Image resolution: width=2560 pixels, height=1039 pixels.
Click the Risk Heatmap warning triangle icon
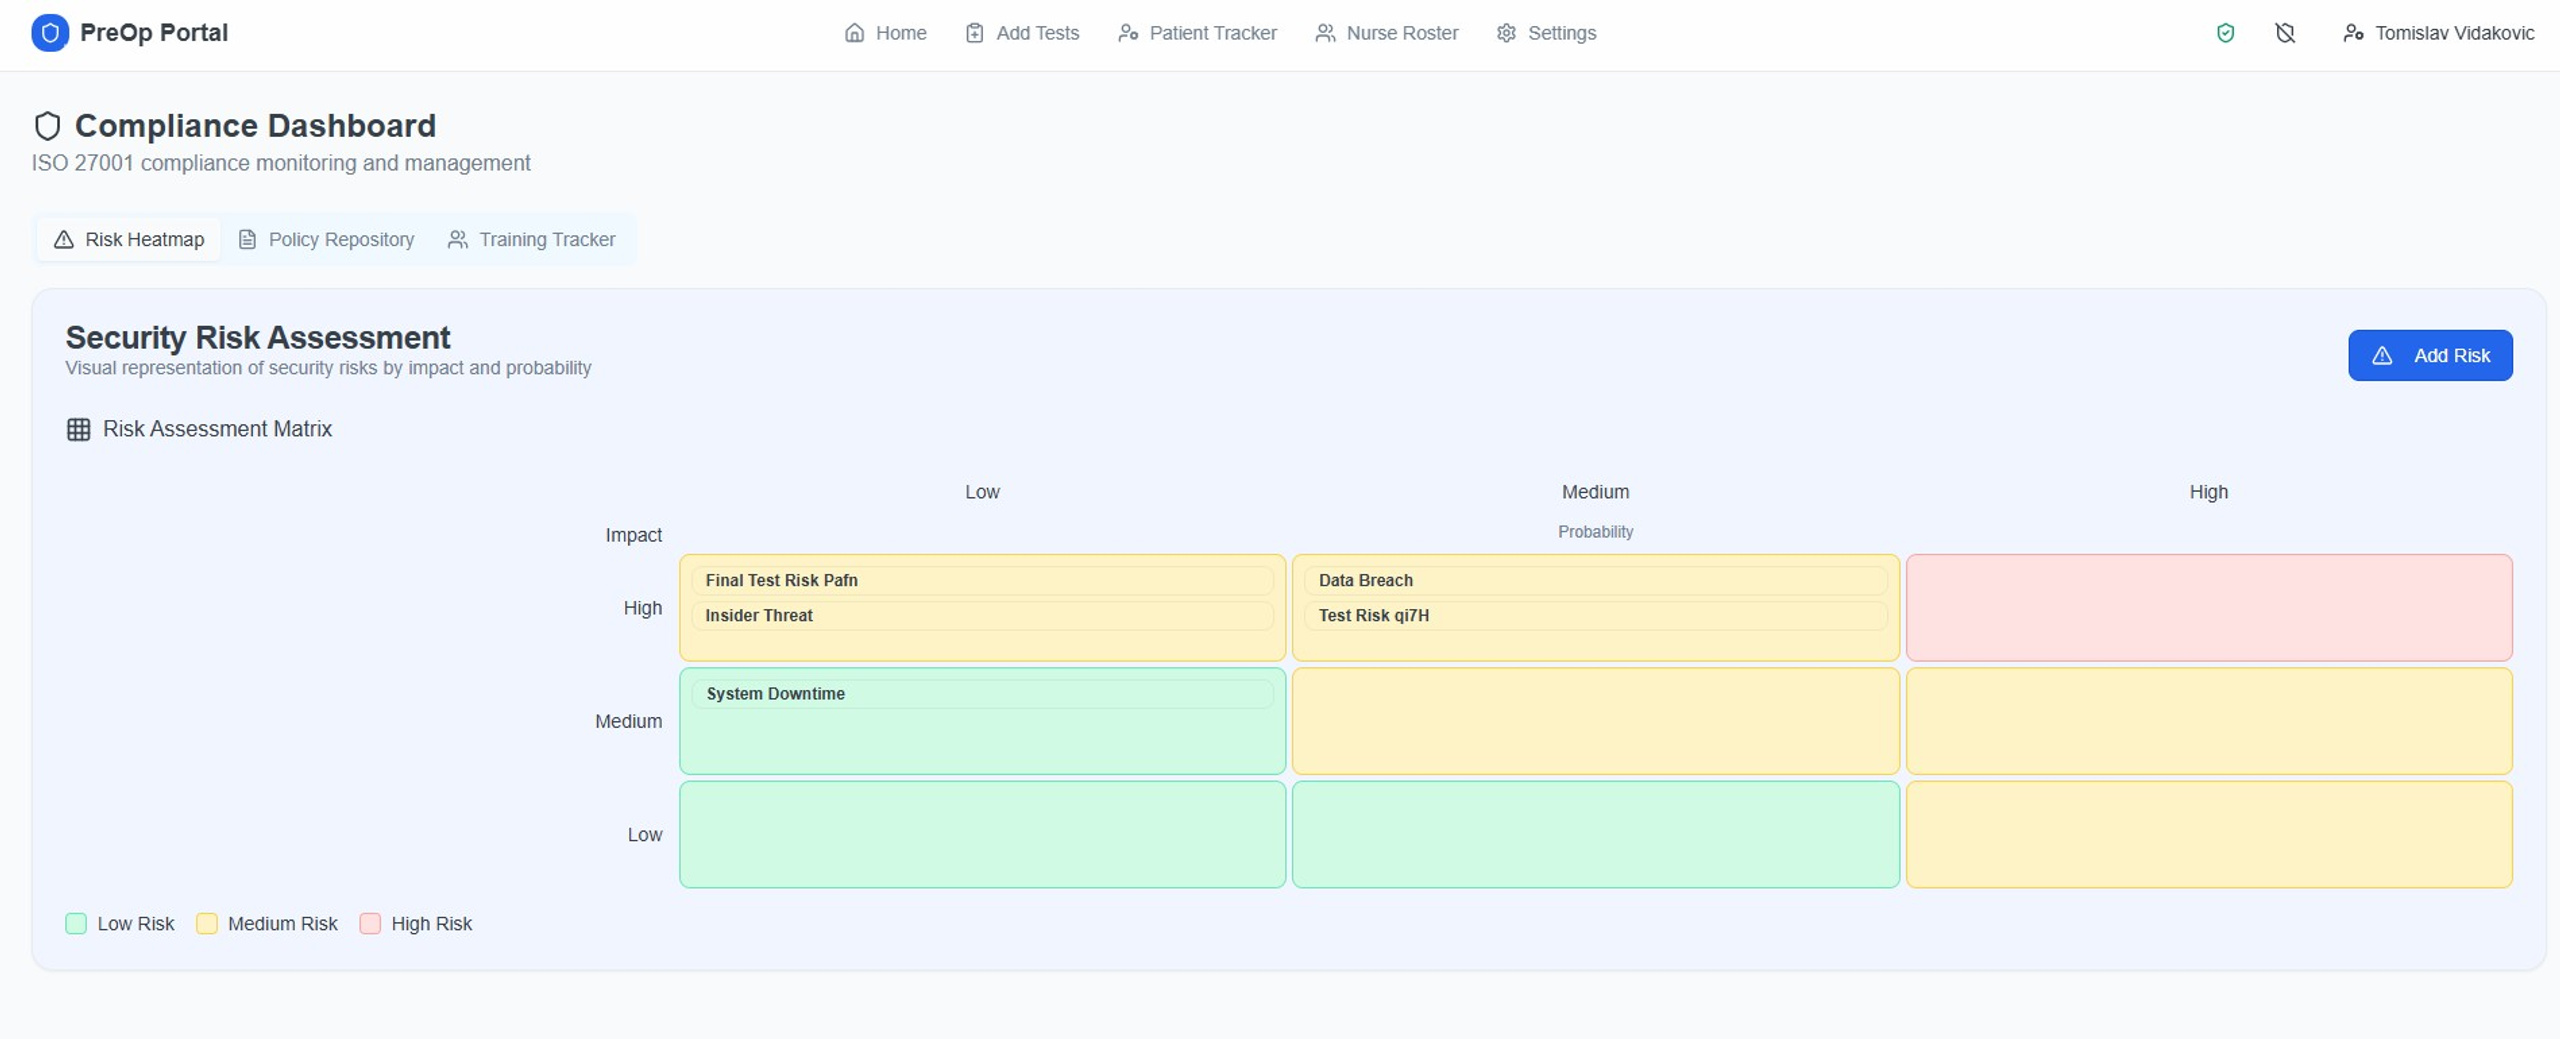point(64,239)
